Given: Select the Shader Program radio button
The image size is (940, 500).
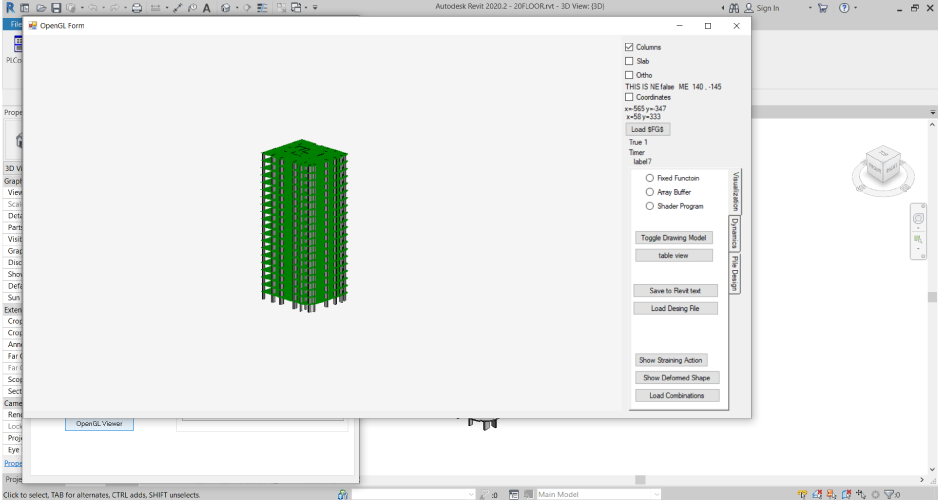Looking at the screenshot, I should 649,206.
